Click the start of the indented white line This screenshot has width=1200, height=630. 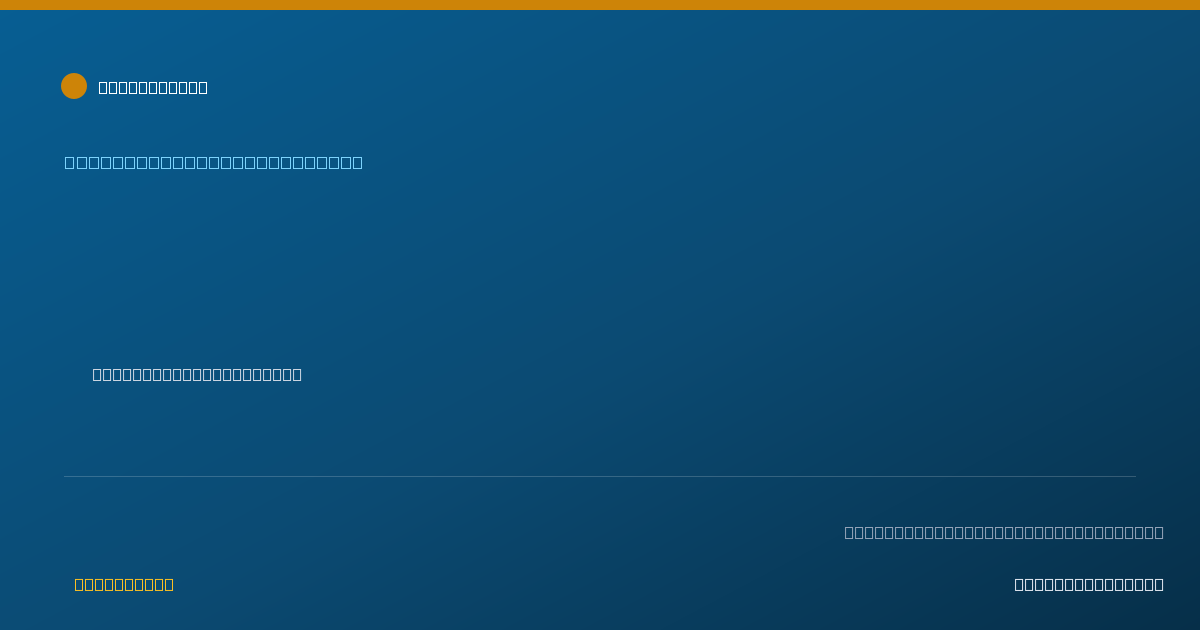point(97,374)
